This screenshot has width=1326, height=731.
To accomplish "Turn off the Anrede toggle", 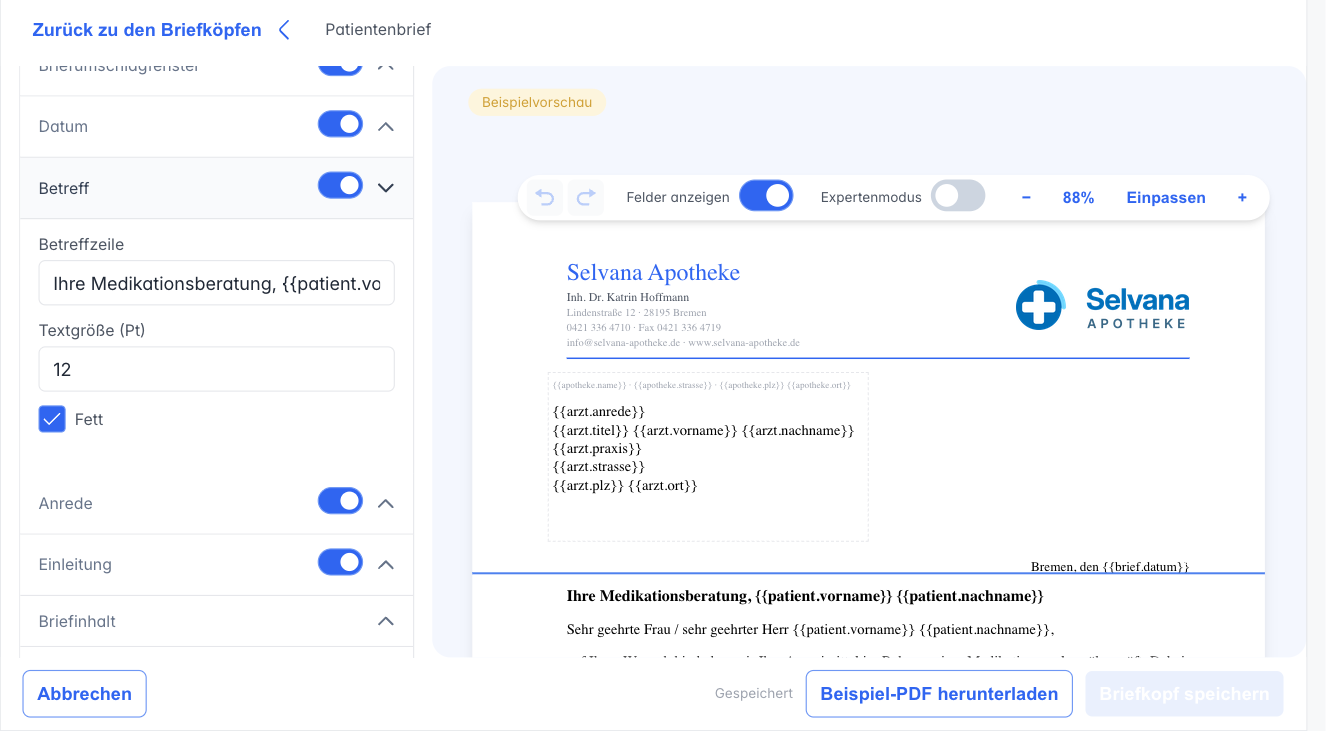I will click(x=340, y=502).
